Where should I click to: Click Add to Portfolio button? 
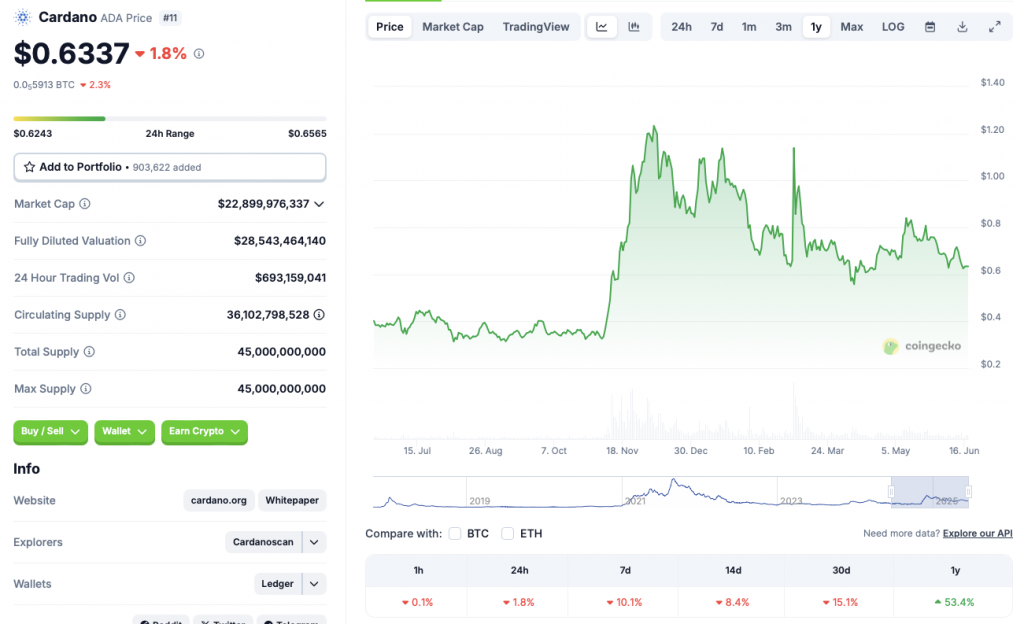pos(170,167)
